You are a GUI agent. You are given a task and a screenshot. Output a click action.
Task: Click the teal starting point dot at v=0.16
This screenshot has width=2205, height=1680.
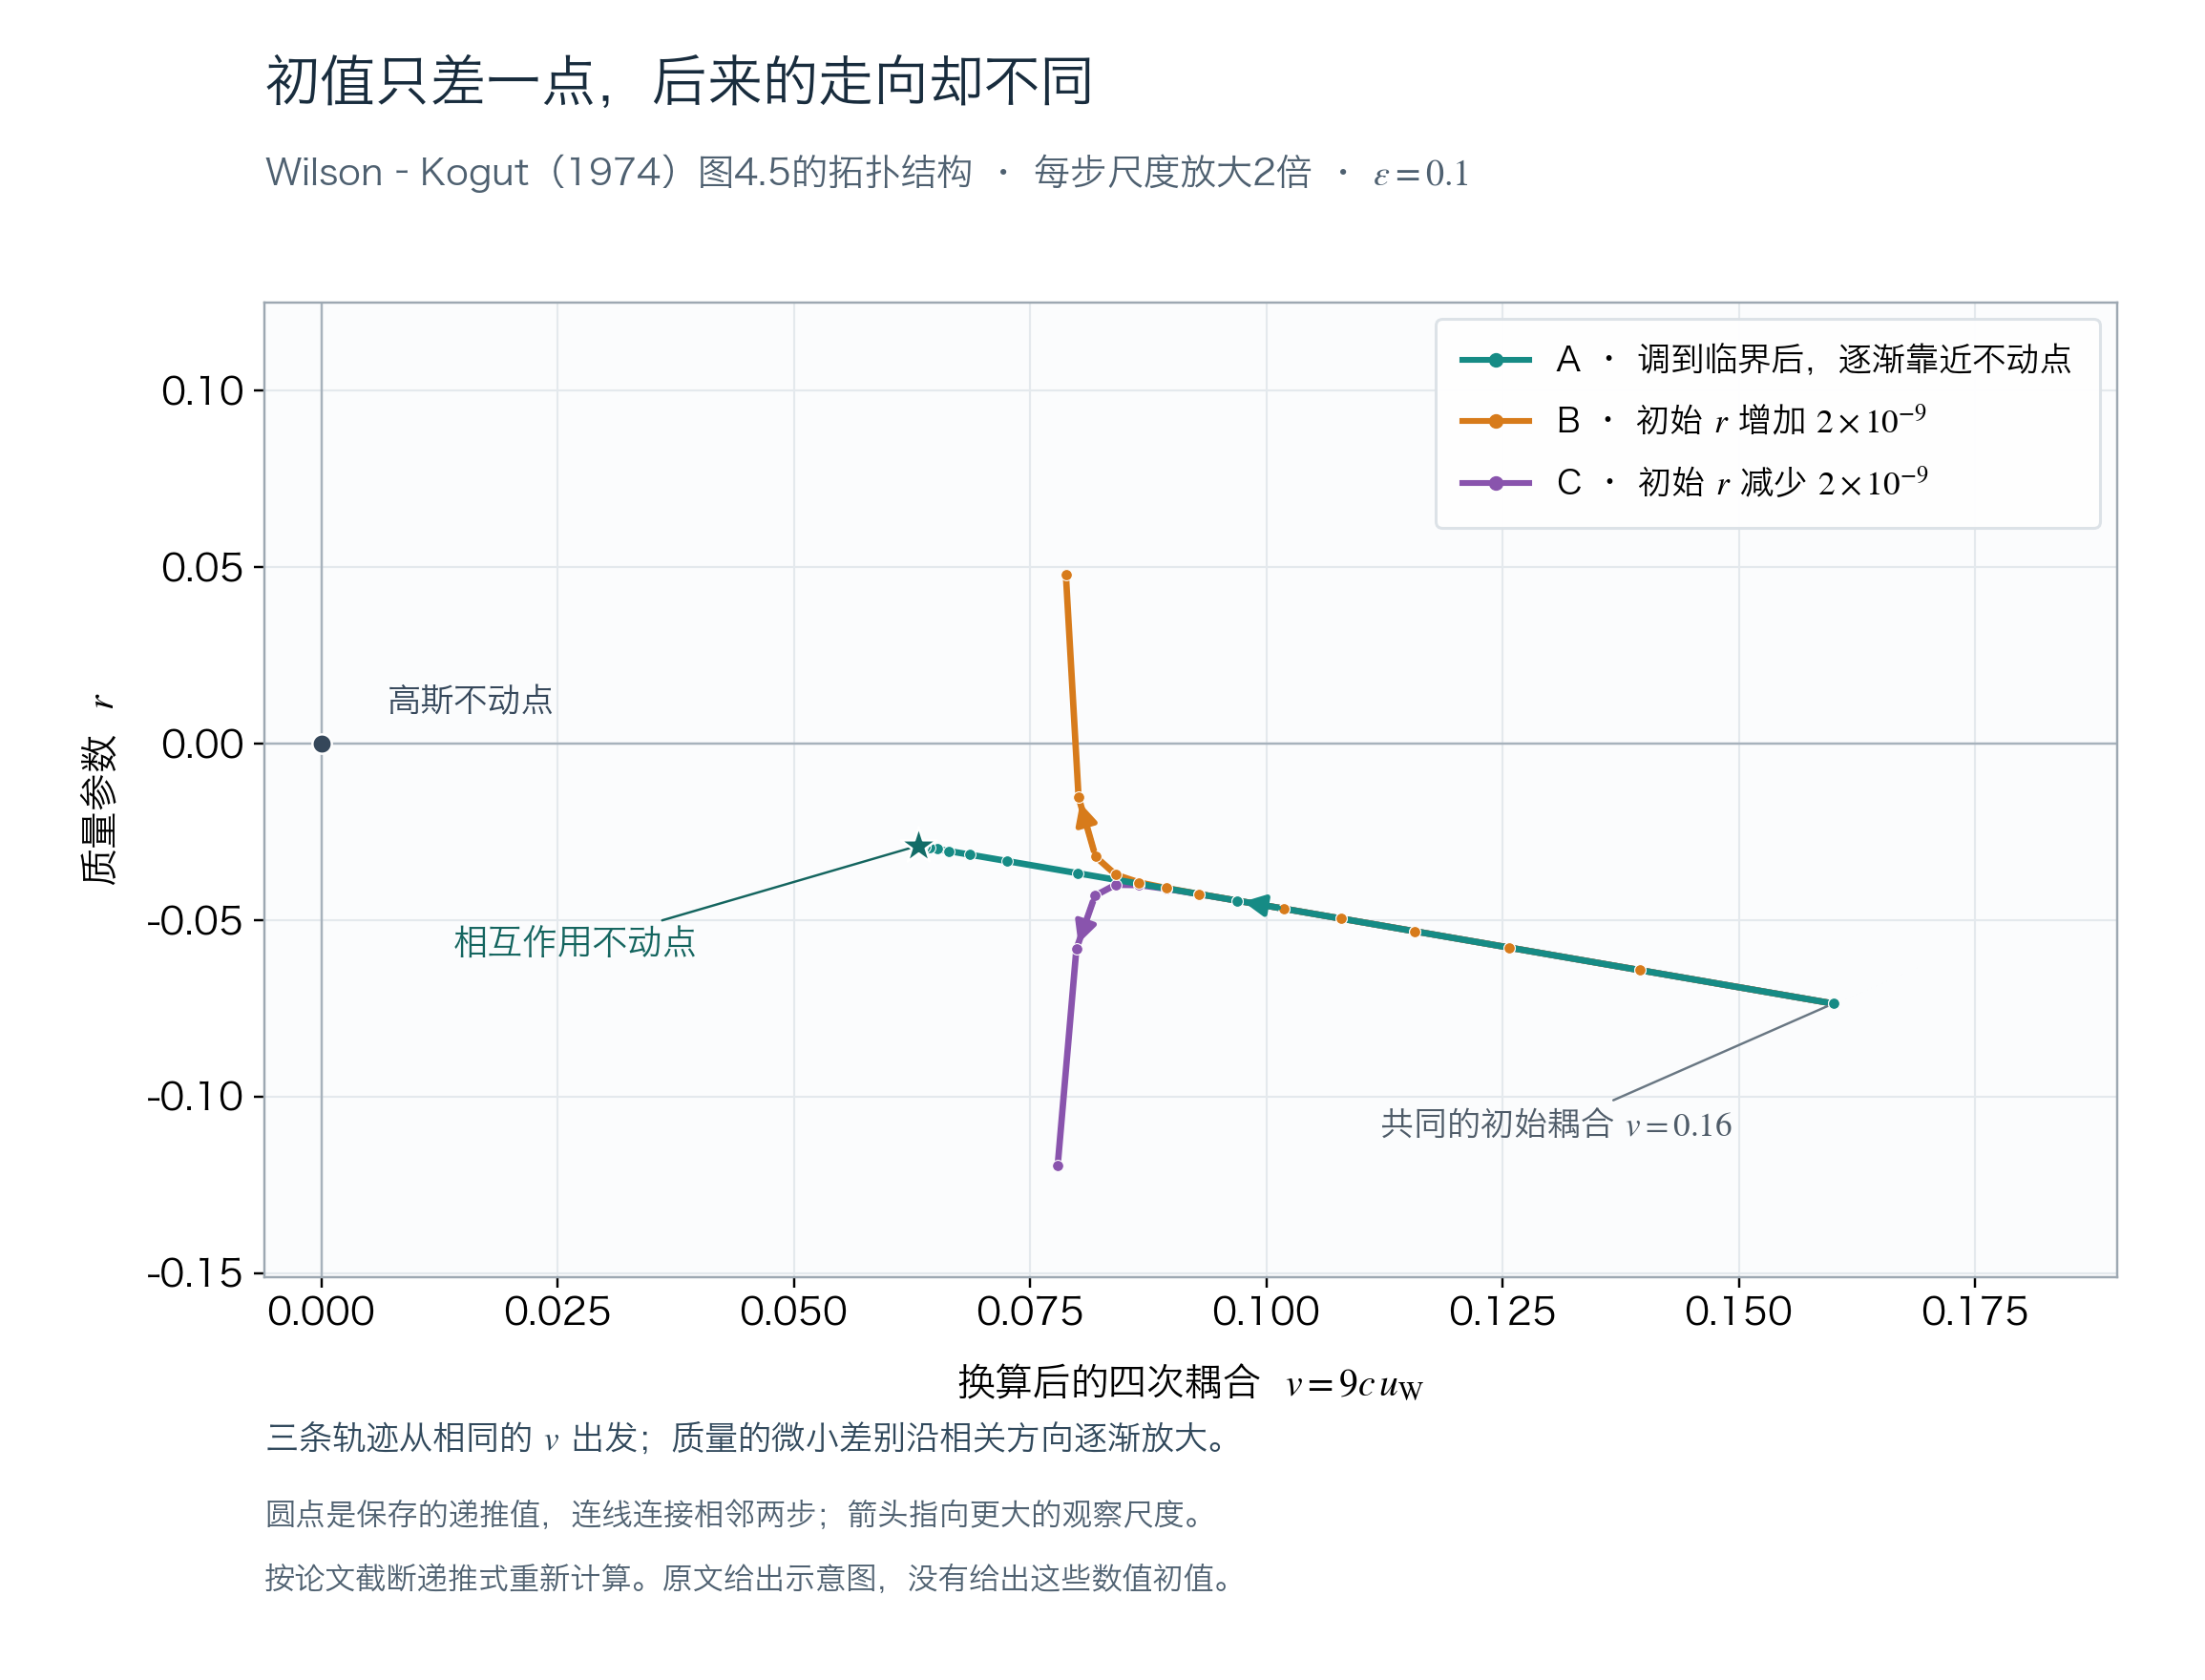[x=1833, y=1003]
